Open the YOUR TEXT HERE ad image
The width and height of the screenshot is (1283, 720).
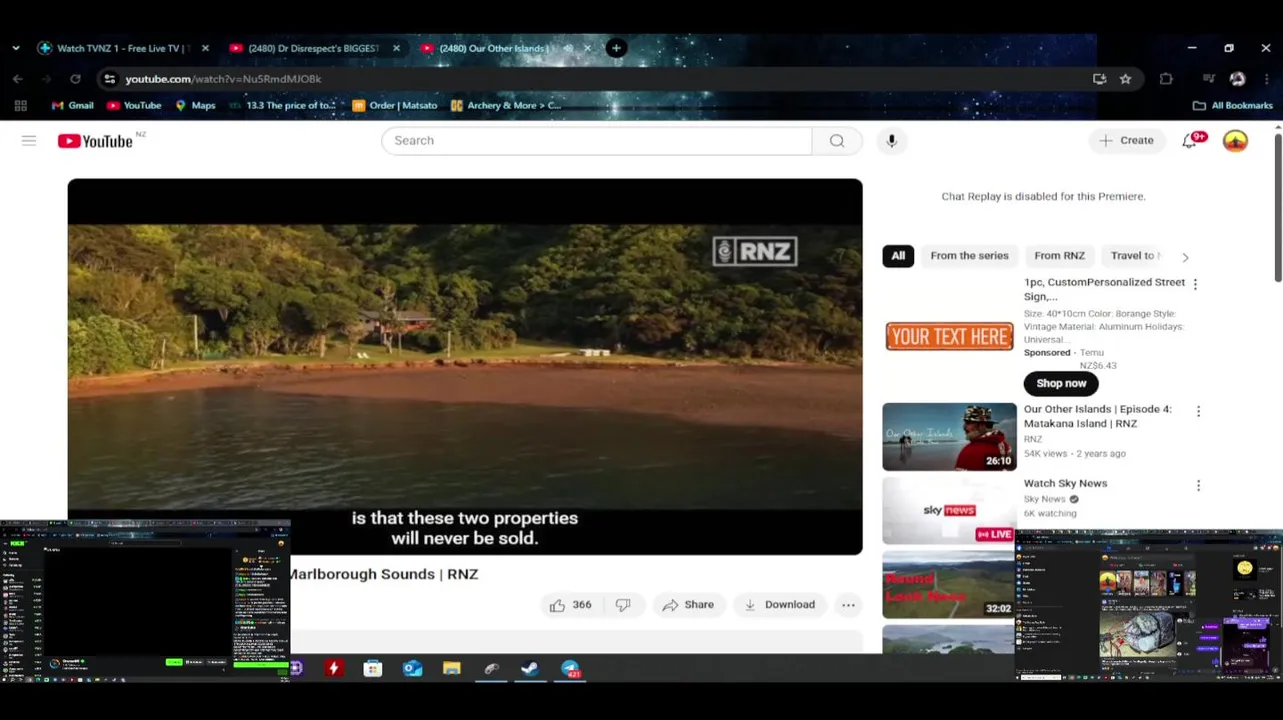pyautogui.click(x=949, y=337)
